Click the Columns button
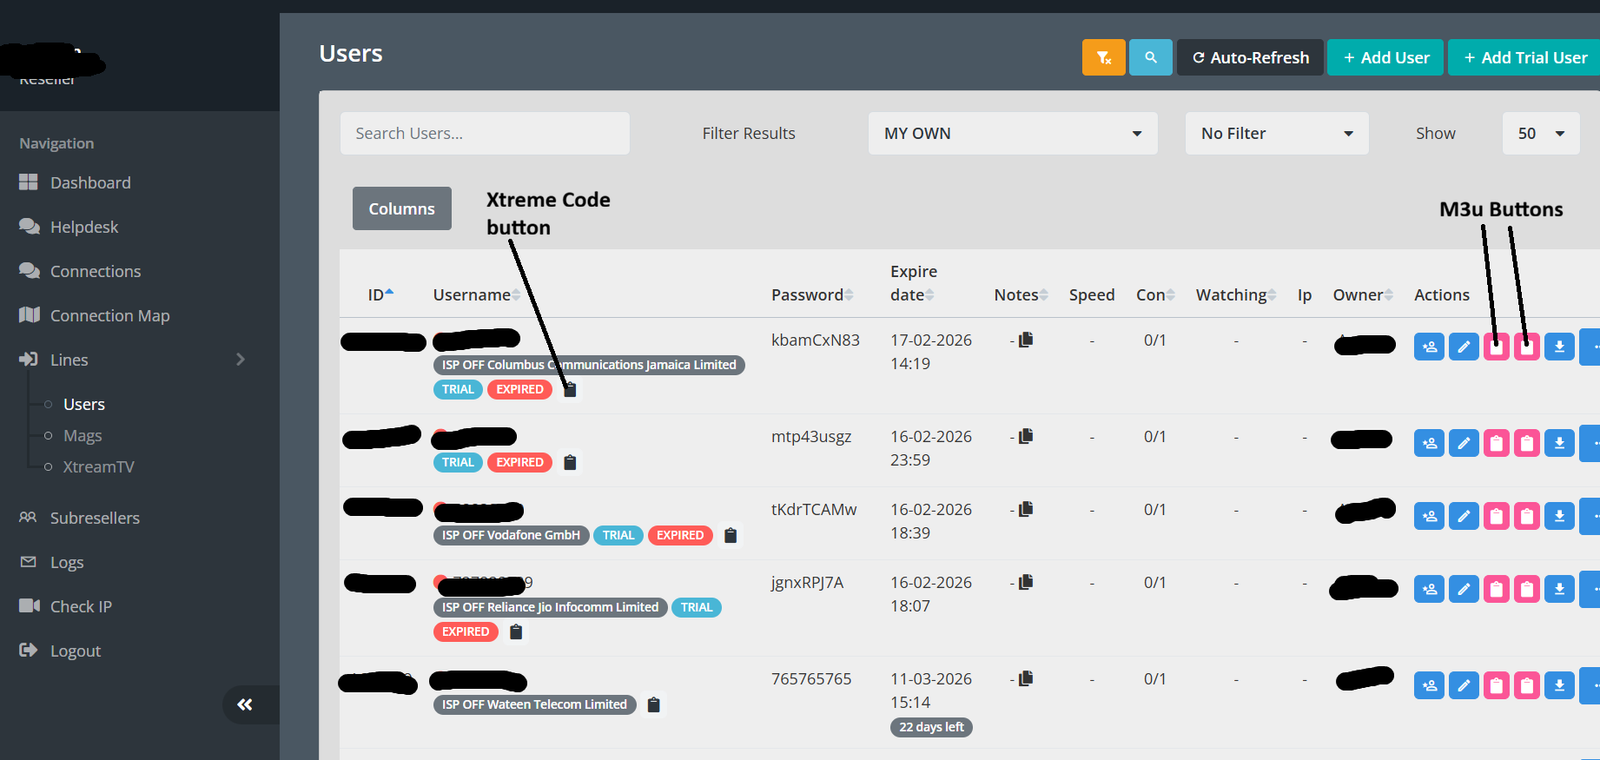Image resolution: width=1600 pixels, height=760 pixels. tap(402, 208)
